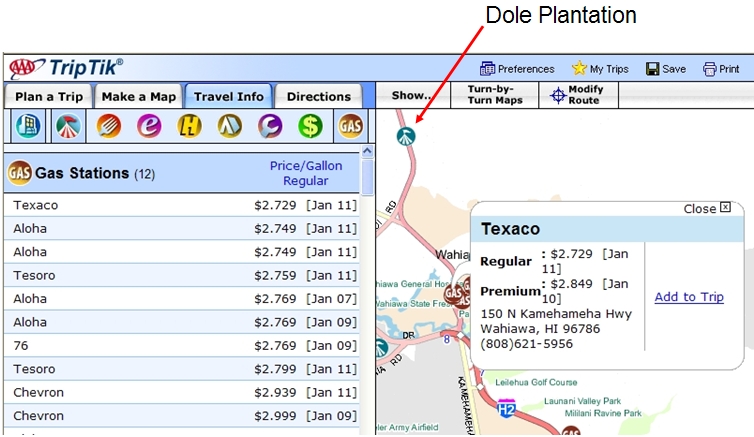Viewport: 754px width, 437px height.
Task: Select Aloha $2.769 [Jan 09] row
Action: (182, 322)
